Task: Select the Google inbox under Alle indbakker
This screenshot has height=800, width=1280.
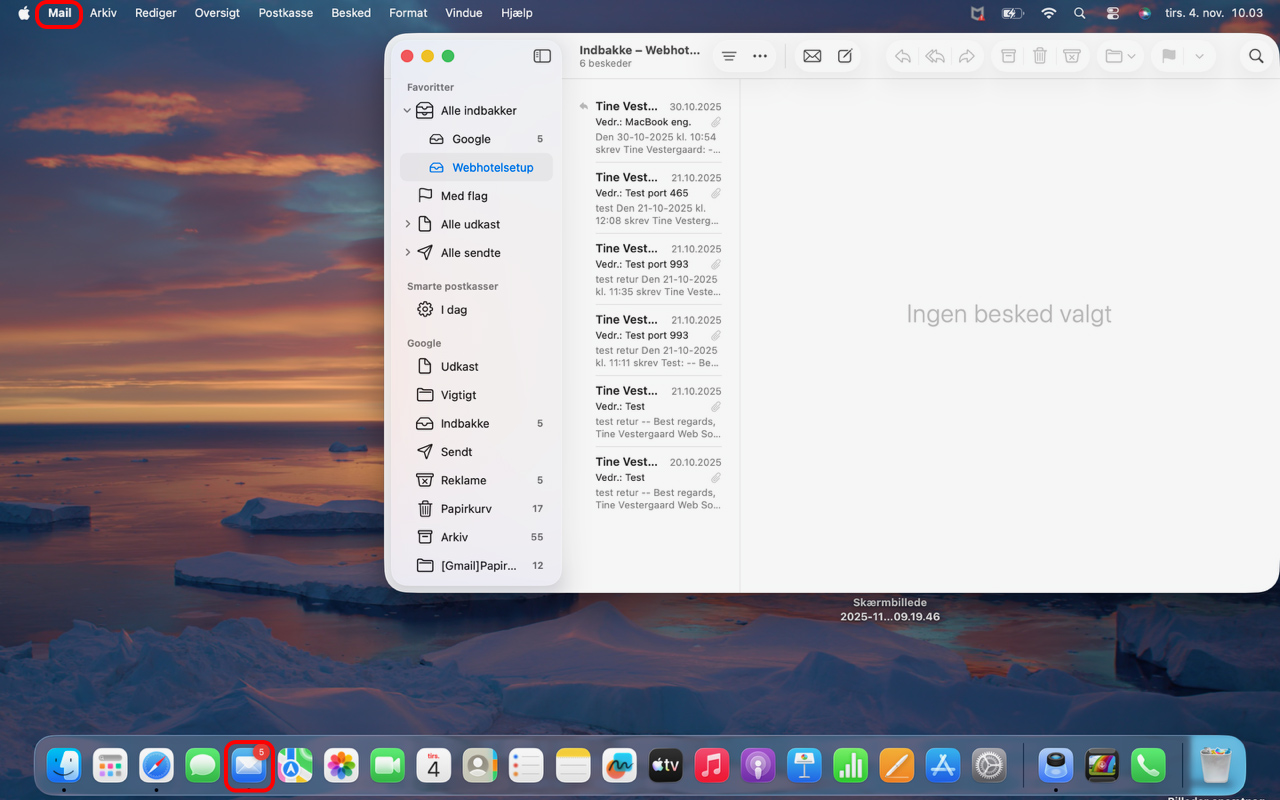Action: tap(471, 139)
